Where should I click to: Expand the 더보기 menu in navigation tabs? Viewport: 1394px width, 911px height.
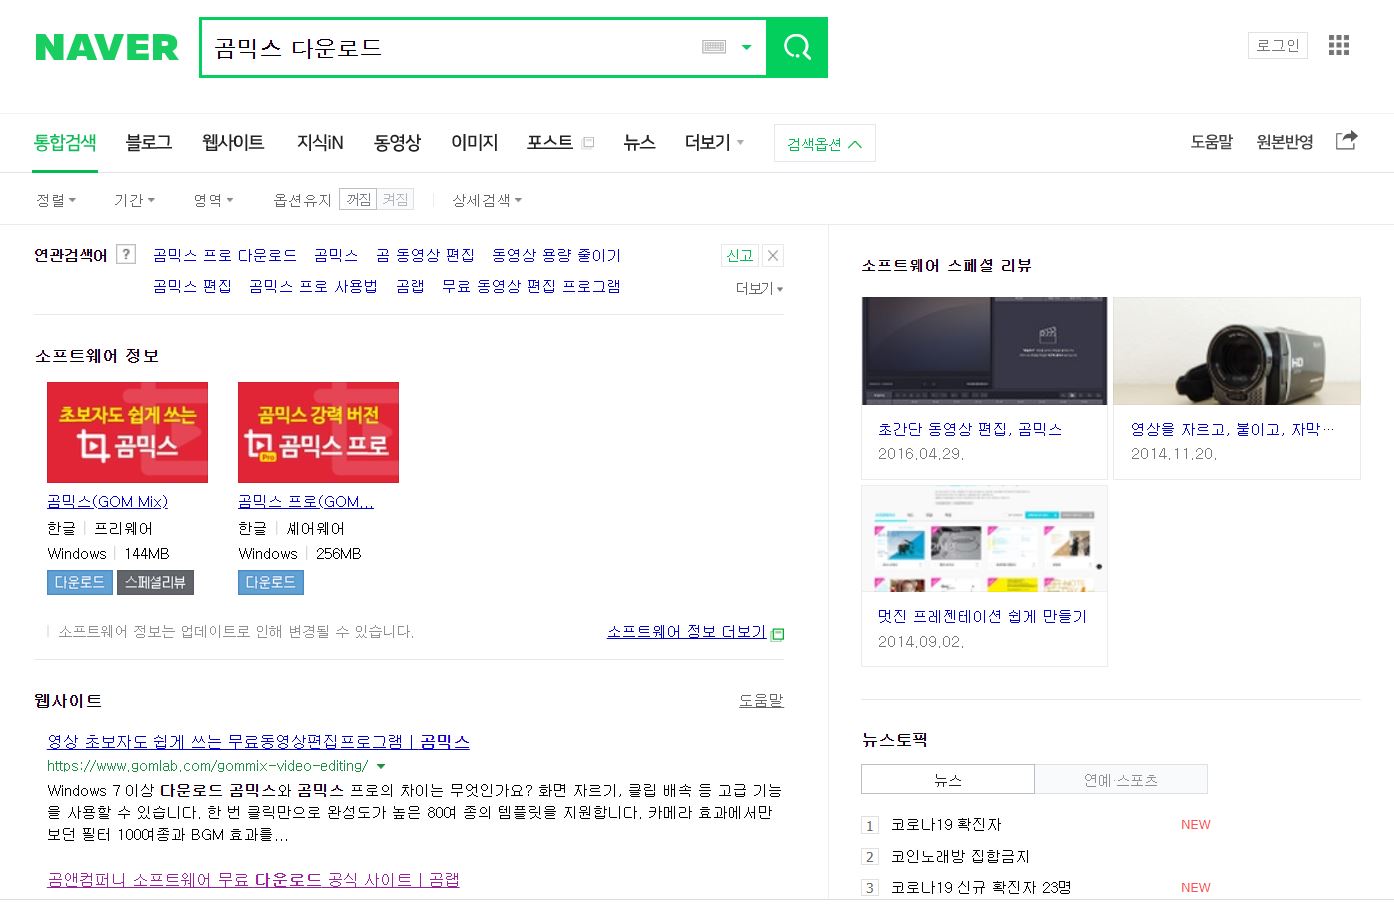tap(714, 143)
